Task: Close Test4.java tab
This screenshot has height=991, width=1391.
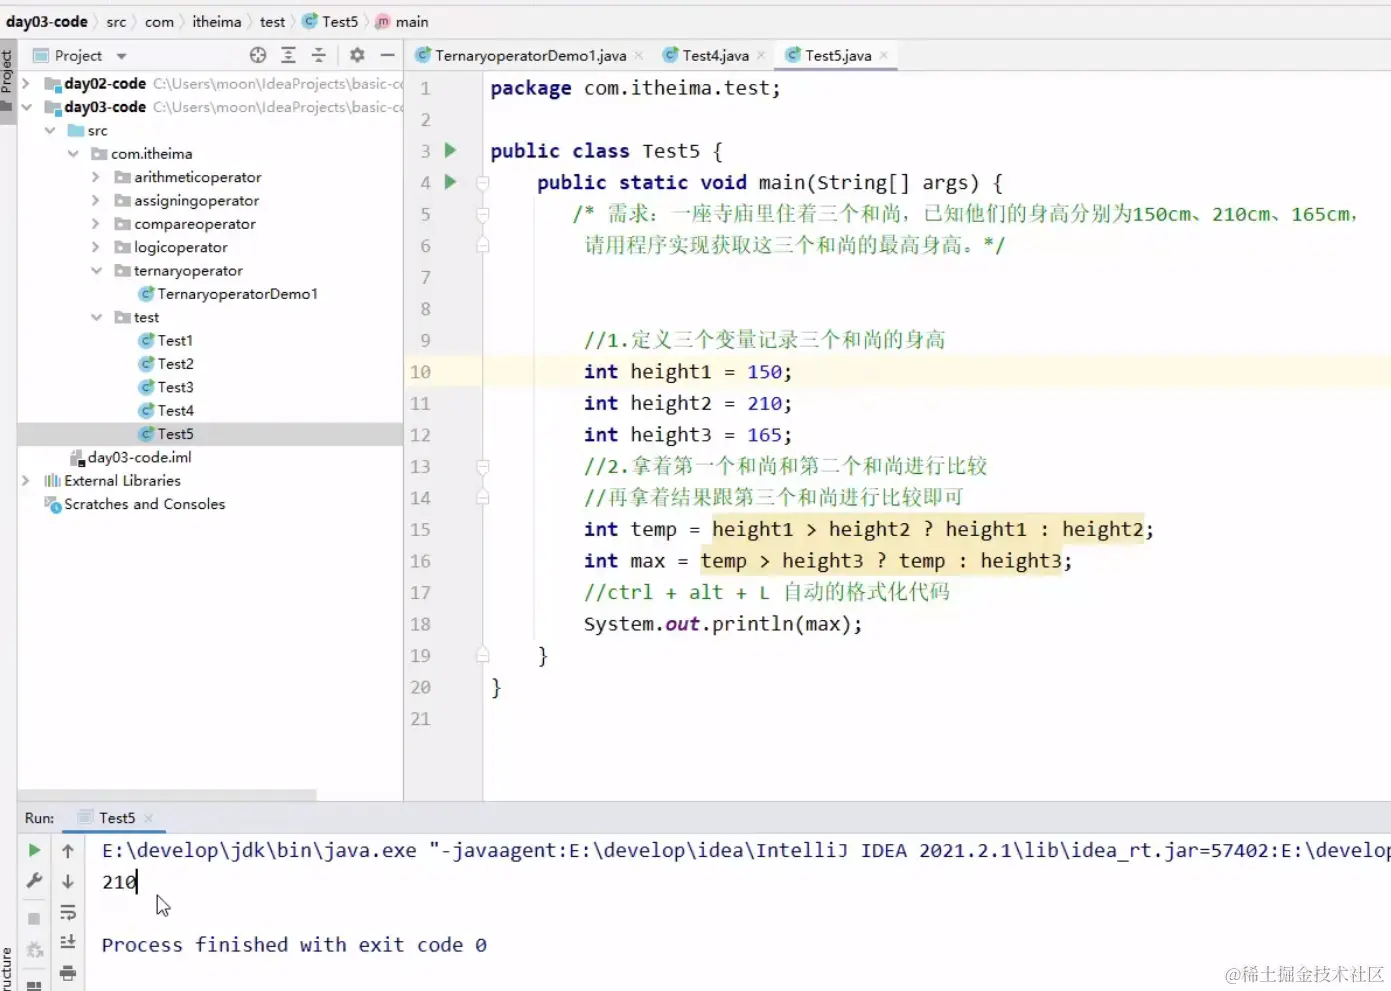Action: (761, 56)
